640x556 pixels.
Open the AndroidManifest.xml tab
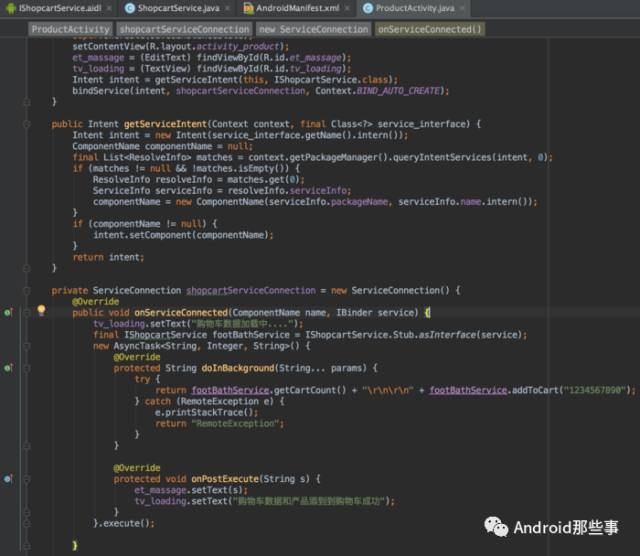297,8
